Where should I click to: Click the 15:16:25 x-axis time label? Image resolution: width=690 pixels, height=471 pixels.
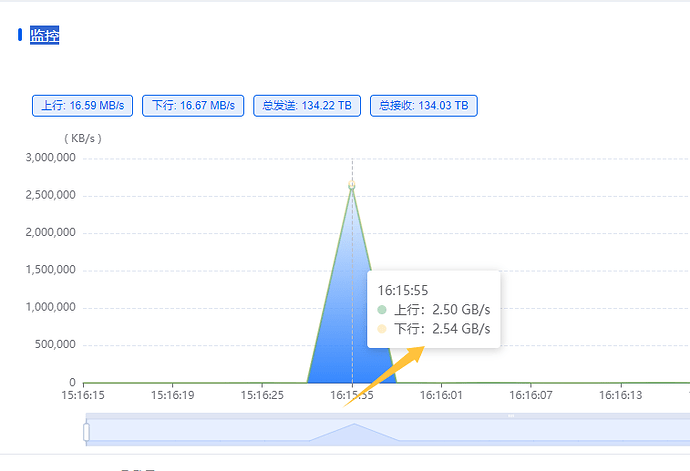pos(261,395)
